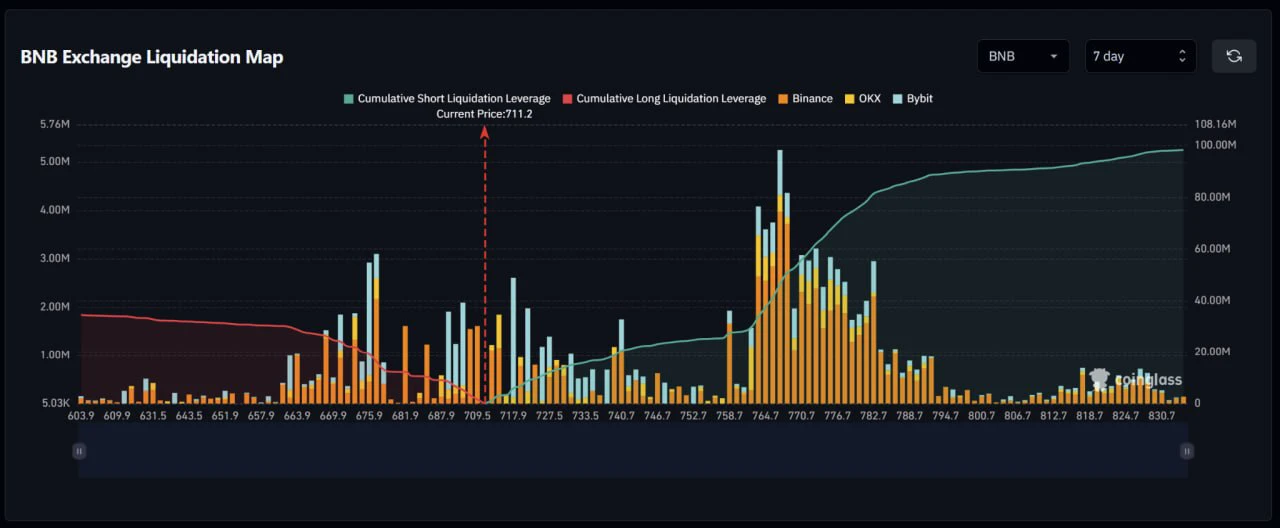
Task: Click the 800.7 x-axis label
Action: pos(981,415)
